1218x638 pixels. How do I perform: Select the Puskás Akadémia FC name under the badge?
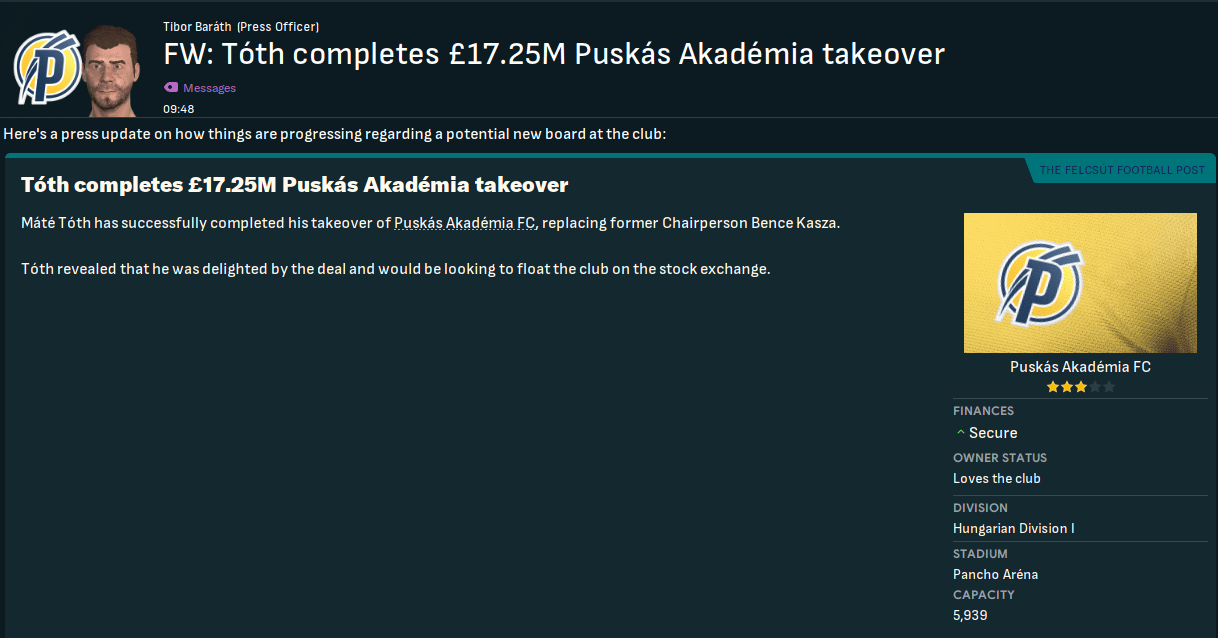[1080, 367]
